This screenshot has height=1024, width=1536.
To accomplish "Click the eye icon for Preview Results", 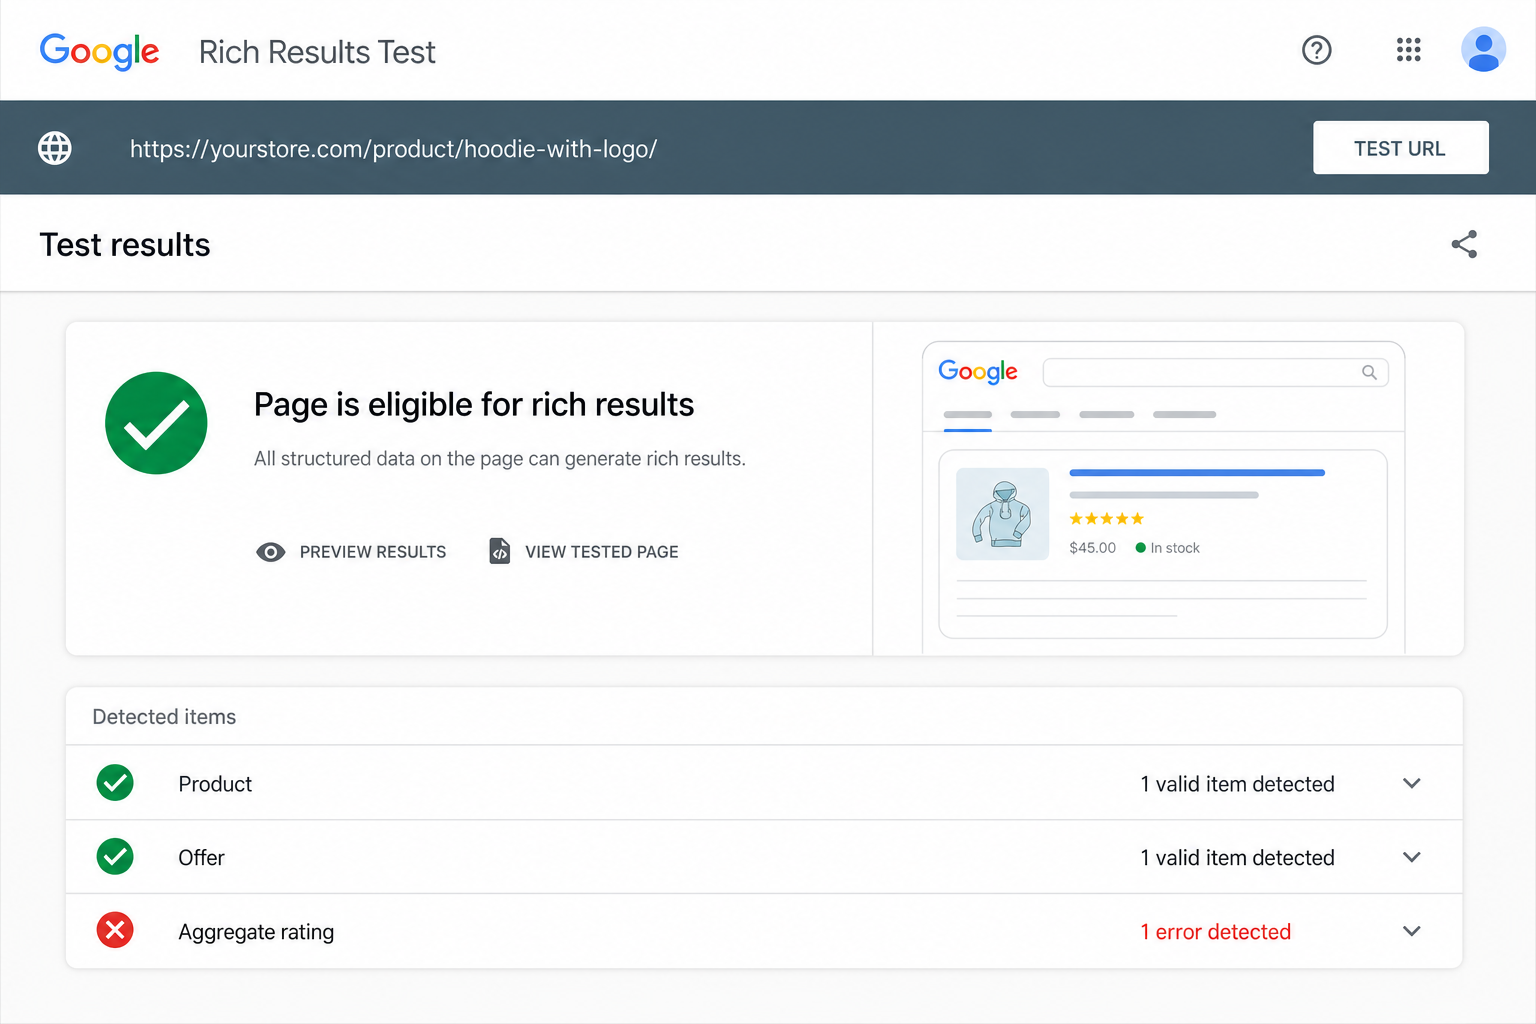I will [271, 552].
